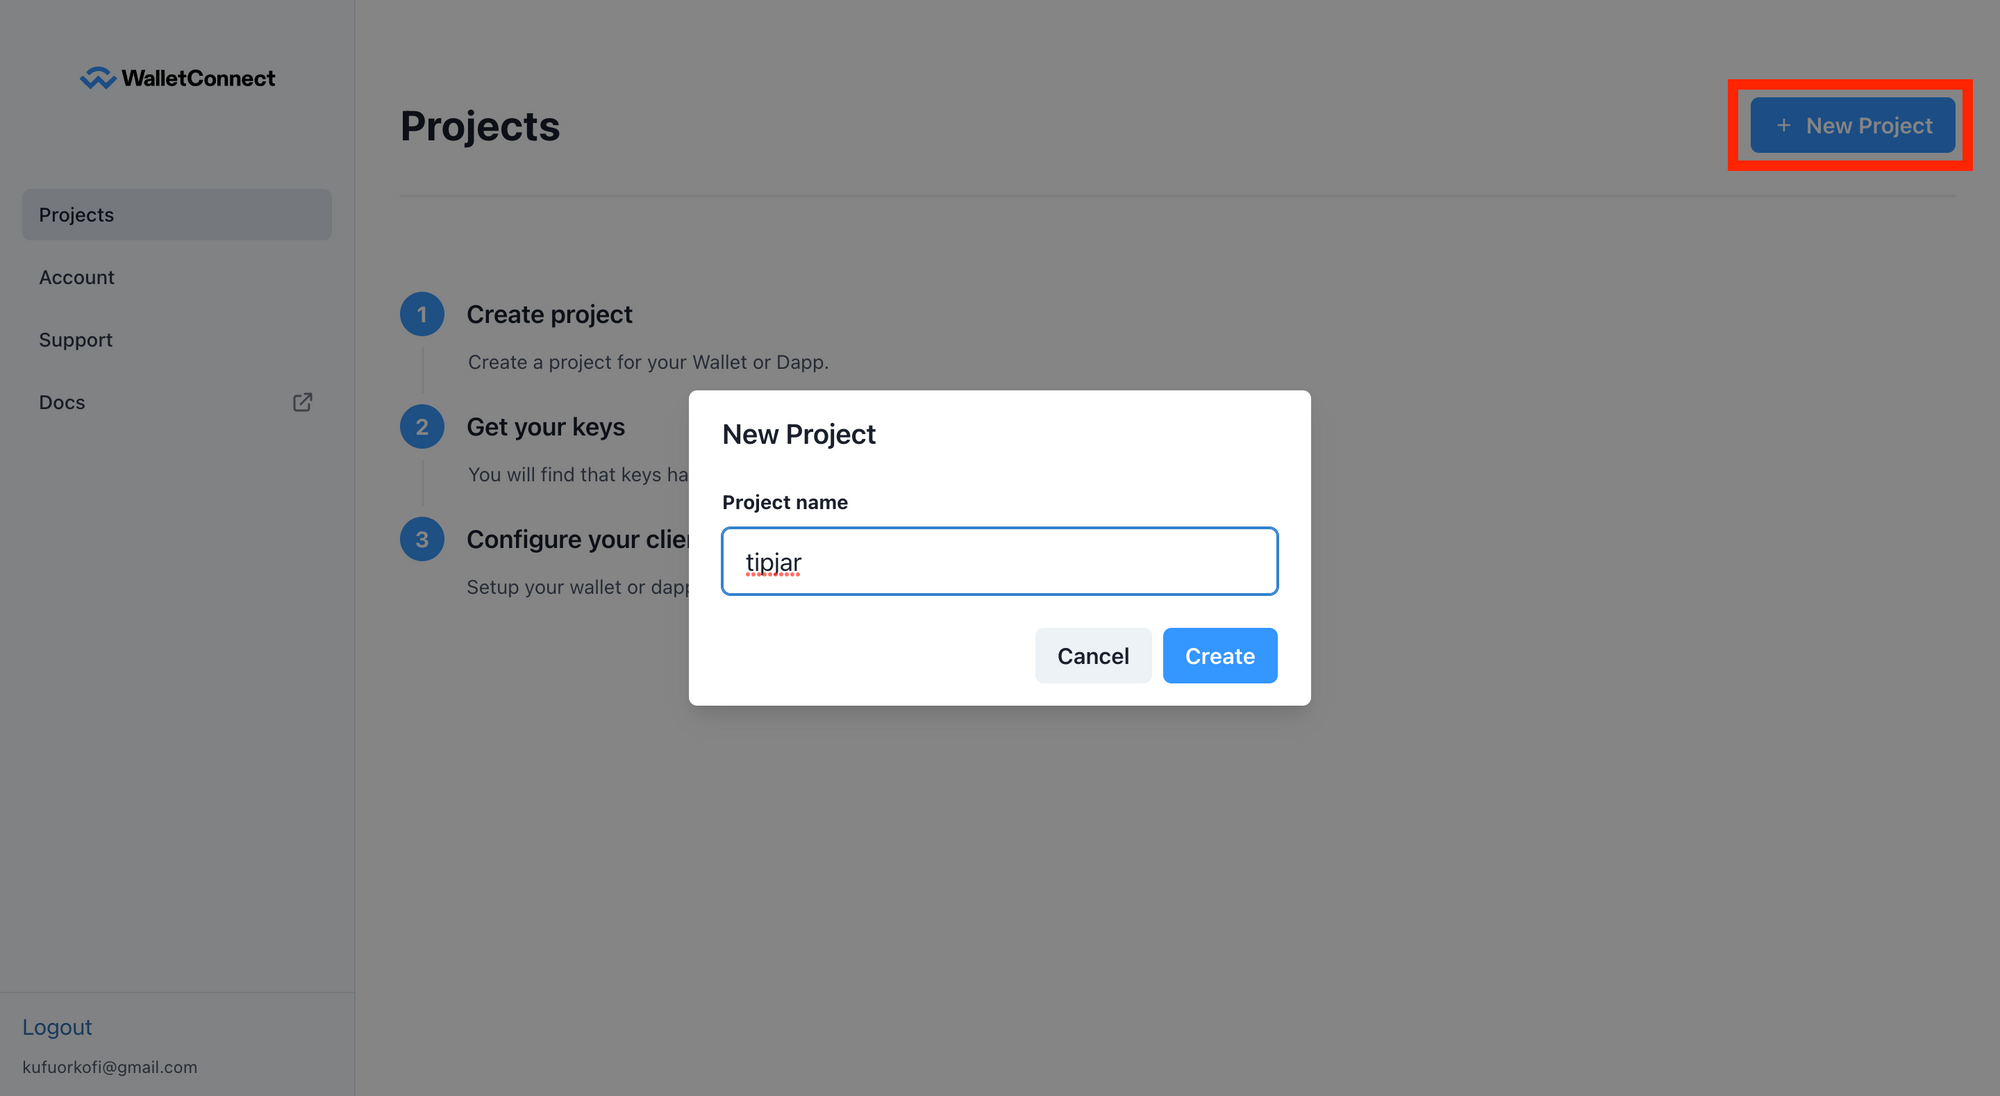Open the Support sidebar item
Image resolution: width=2000 pixels, height=1096 pixels.
[76, 340]
